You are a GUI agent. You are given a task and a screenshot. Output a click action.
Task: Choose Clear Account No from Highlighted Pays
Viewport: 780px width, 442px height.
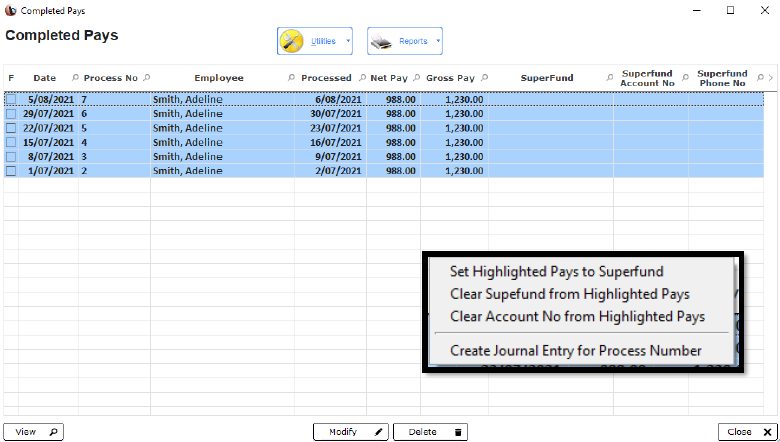(x=578, y=316)
